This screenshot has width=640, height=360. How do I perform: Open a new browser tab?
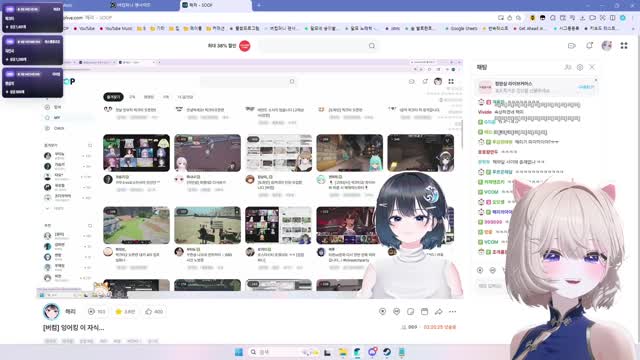pyautogui.click(x=259, y=5)
